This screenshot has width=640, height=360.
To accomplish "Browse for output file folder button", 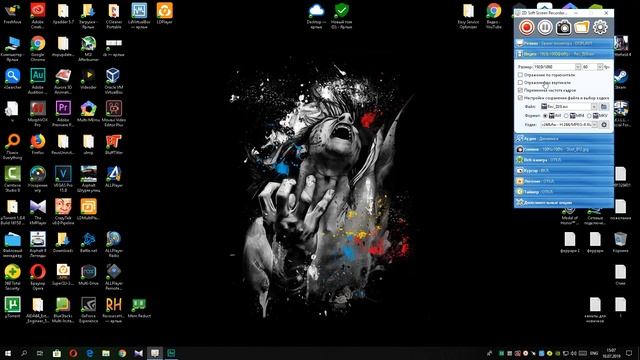I will [604, 107].
